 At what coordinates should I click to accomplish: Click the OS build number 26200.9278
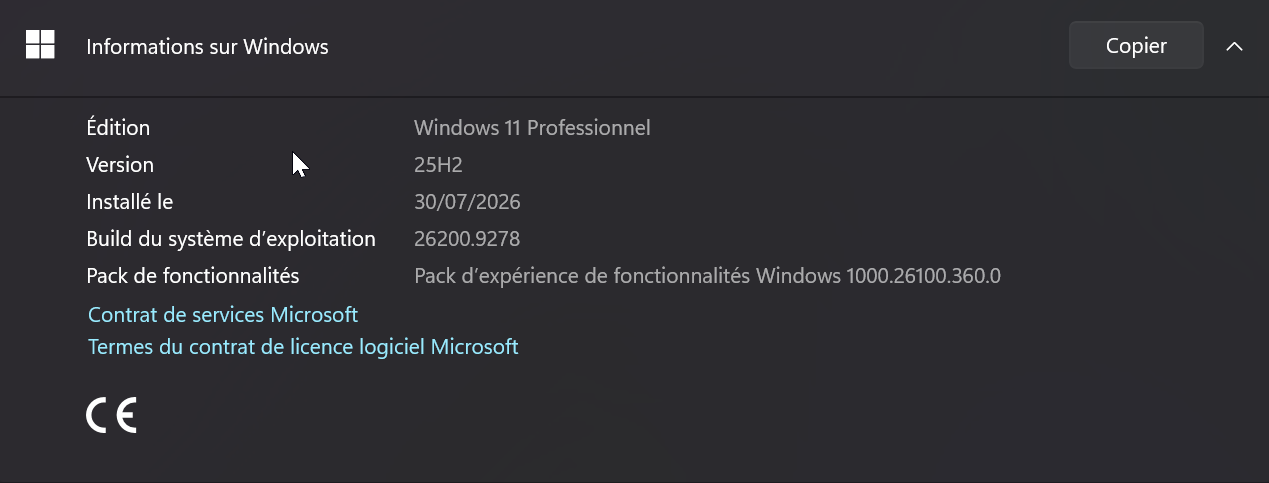pyautogui.click(x=467, y=239)
